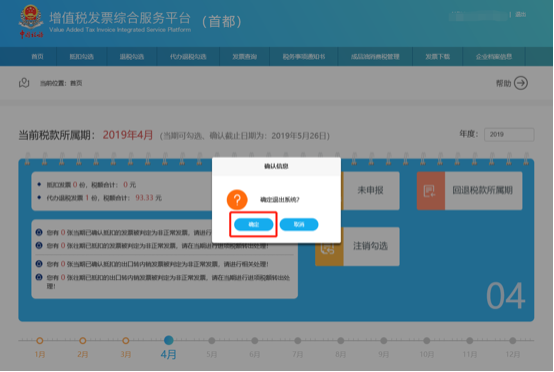Confirm exit with the 确定 button
This screenshot has width=554, height=372.
click(254, 224)
